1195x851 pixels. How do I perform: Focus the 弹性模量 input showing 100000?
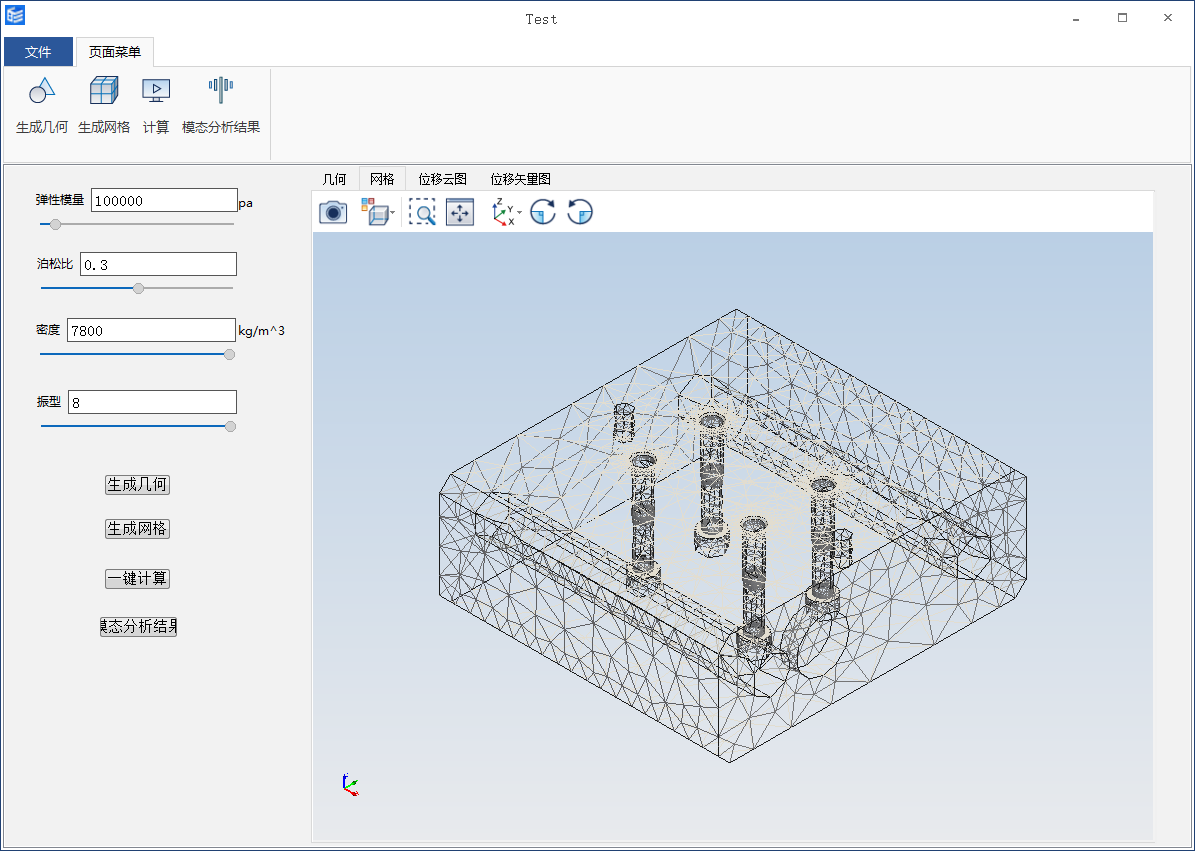165,200
